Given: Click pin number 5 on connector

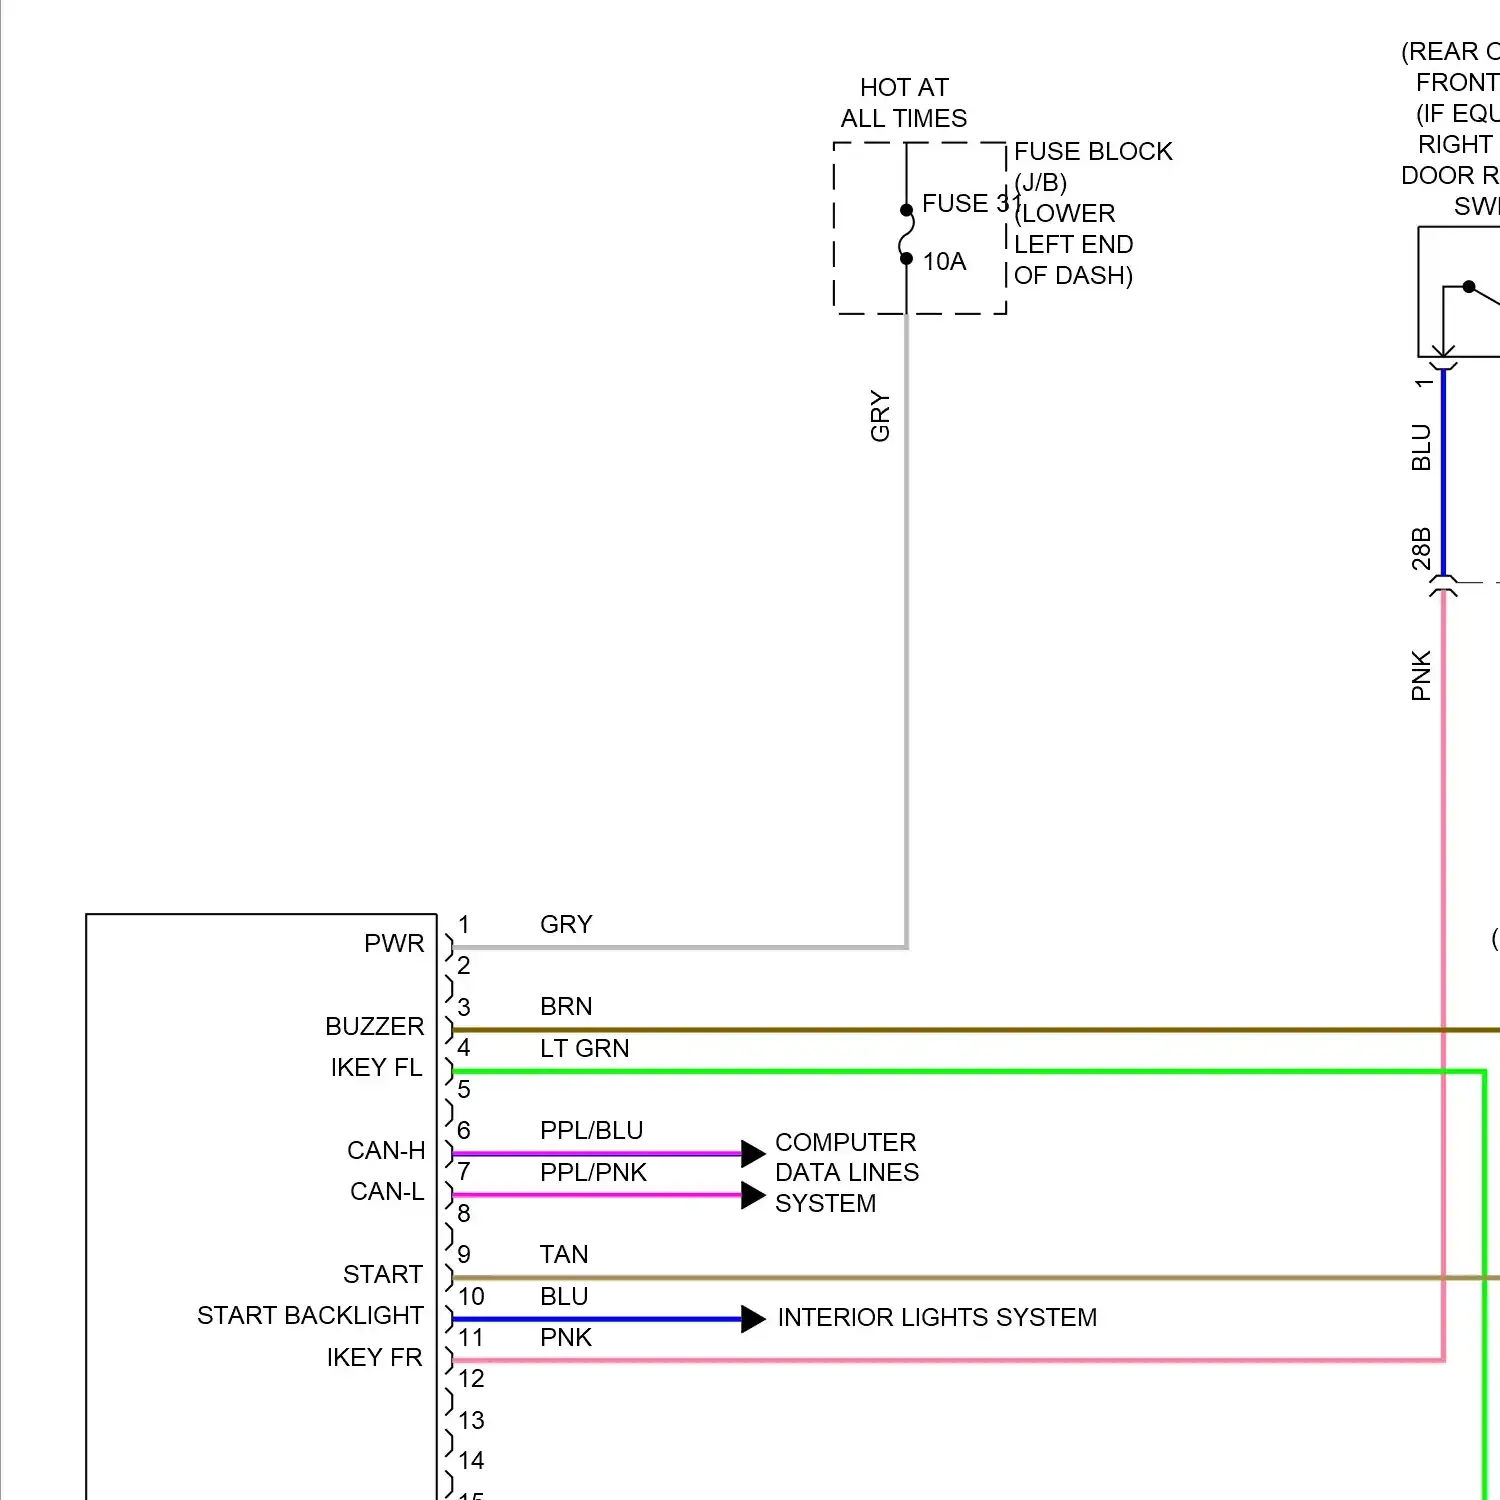Looking at the screenshot, I should tap(464, 1089).
